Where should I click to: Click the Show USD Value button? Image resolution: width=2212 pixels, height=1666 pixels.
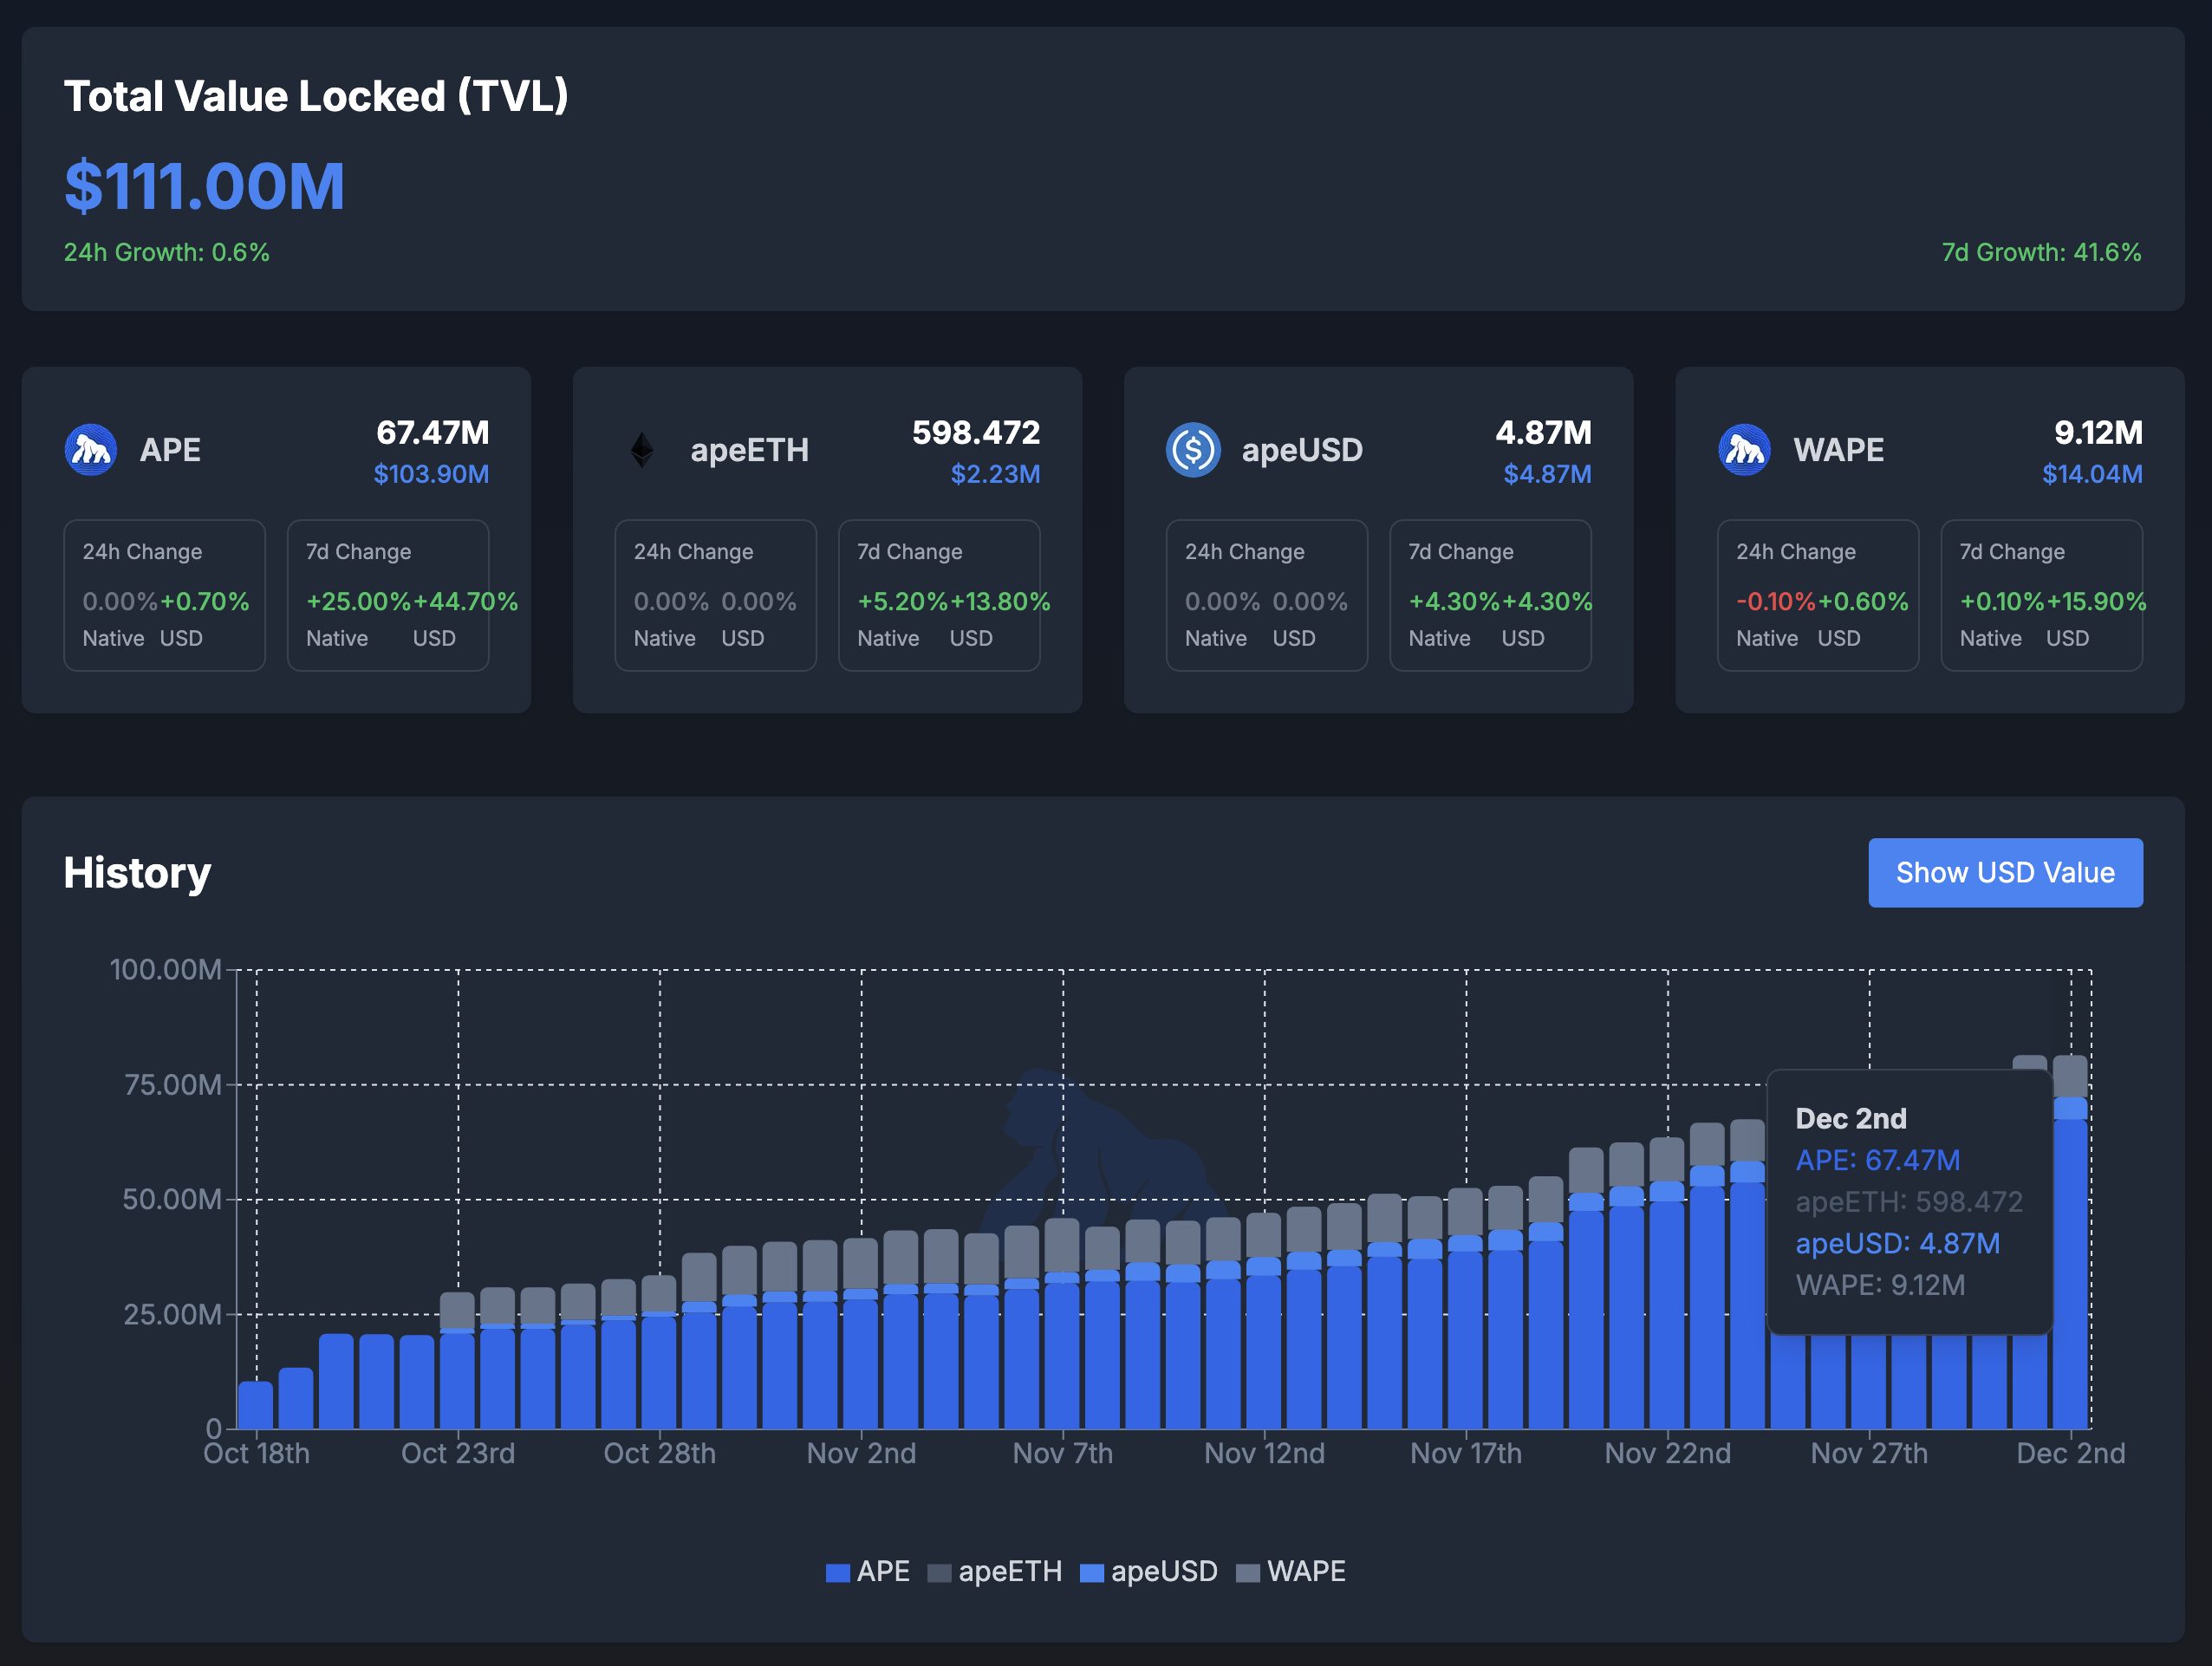click(2005, 873)
